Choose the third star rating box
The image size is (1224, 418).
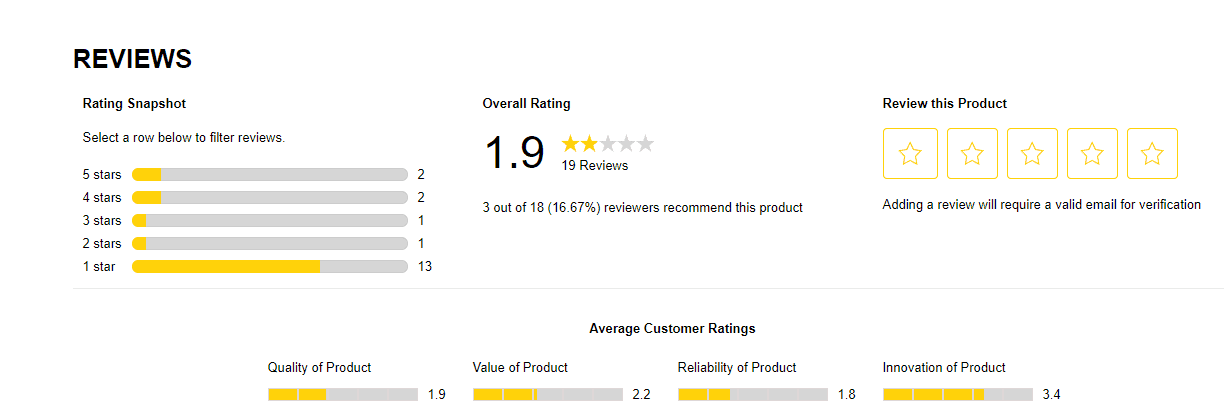[x=1032, y=154]
